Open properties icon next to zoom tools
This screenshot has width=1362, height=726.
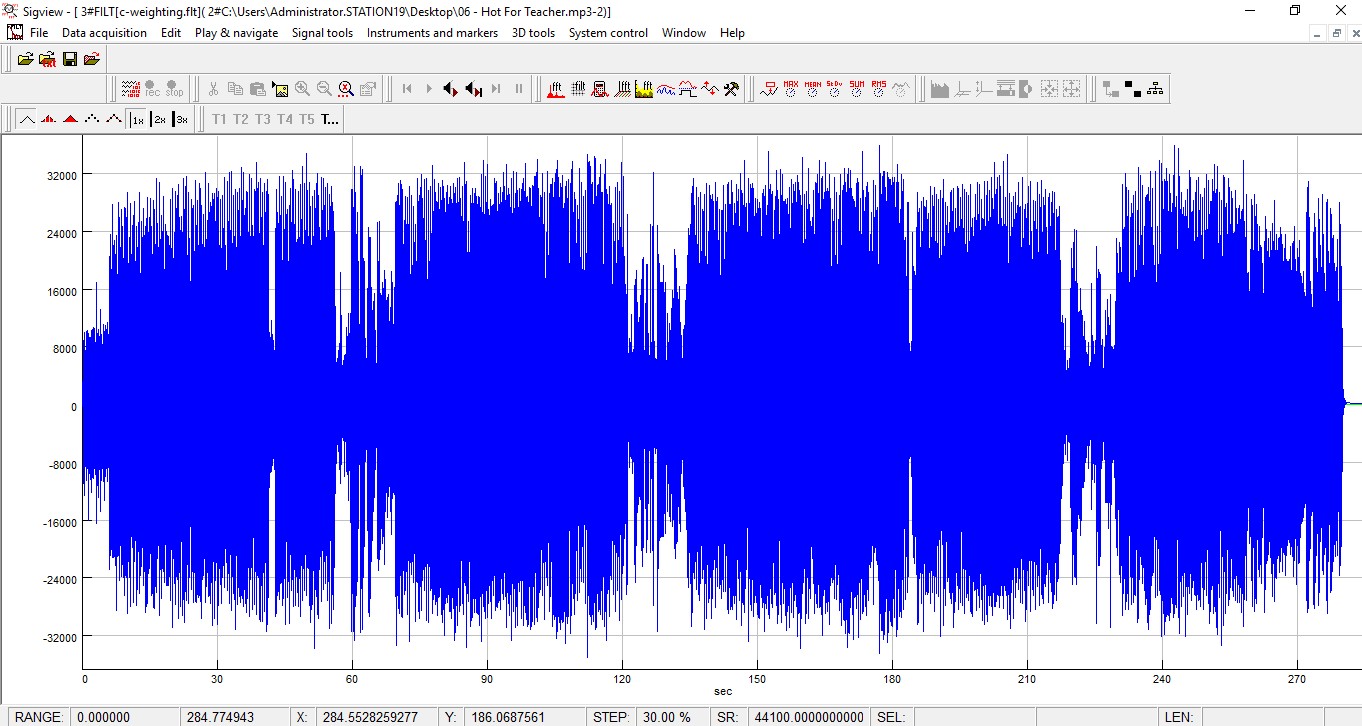tap(368, 89)
